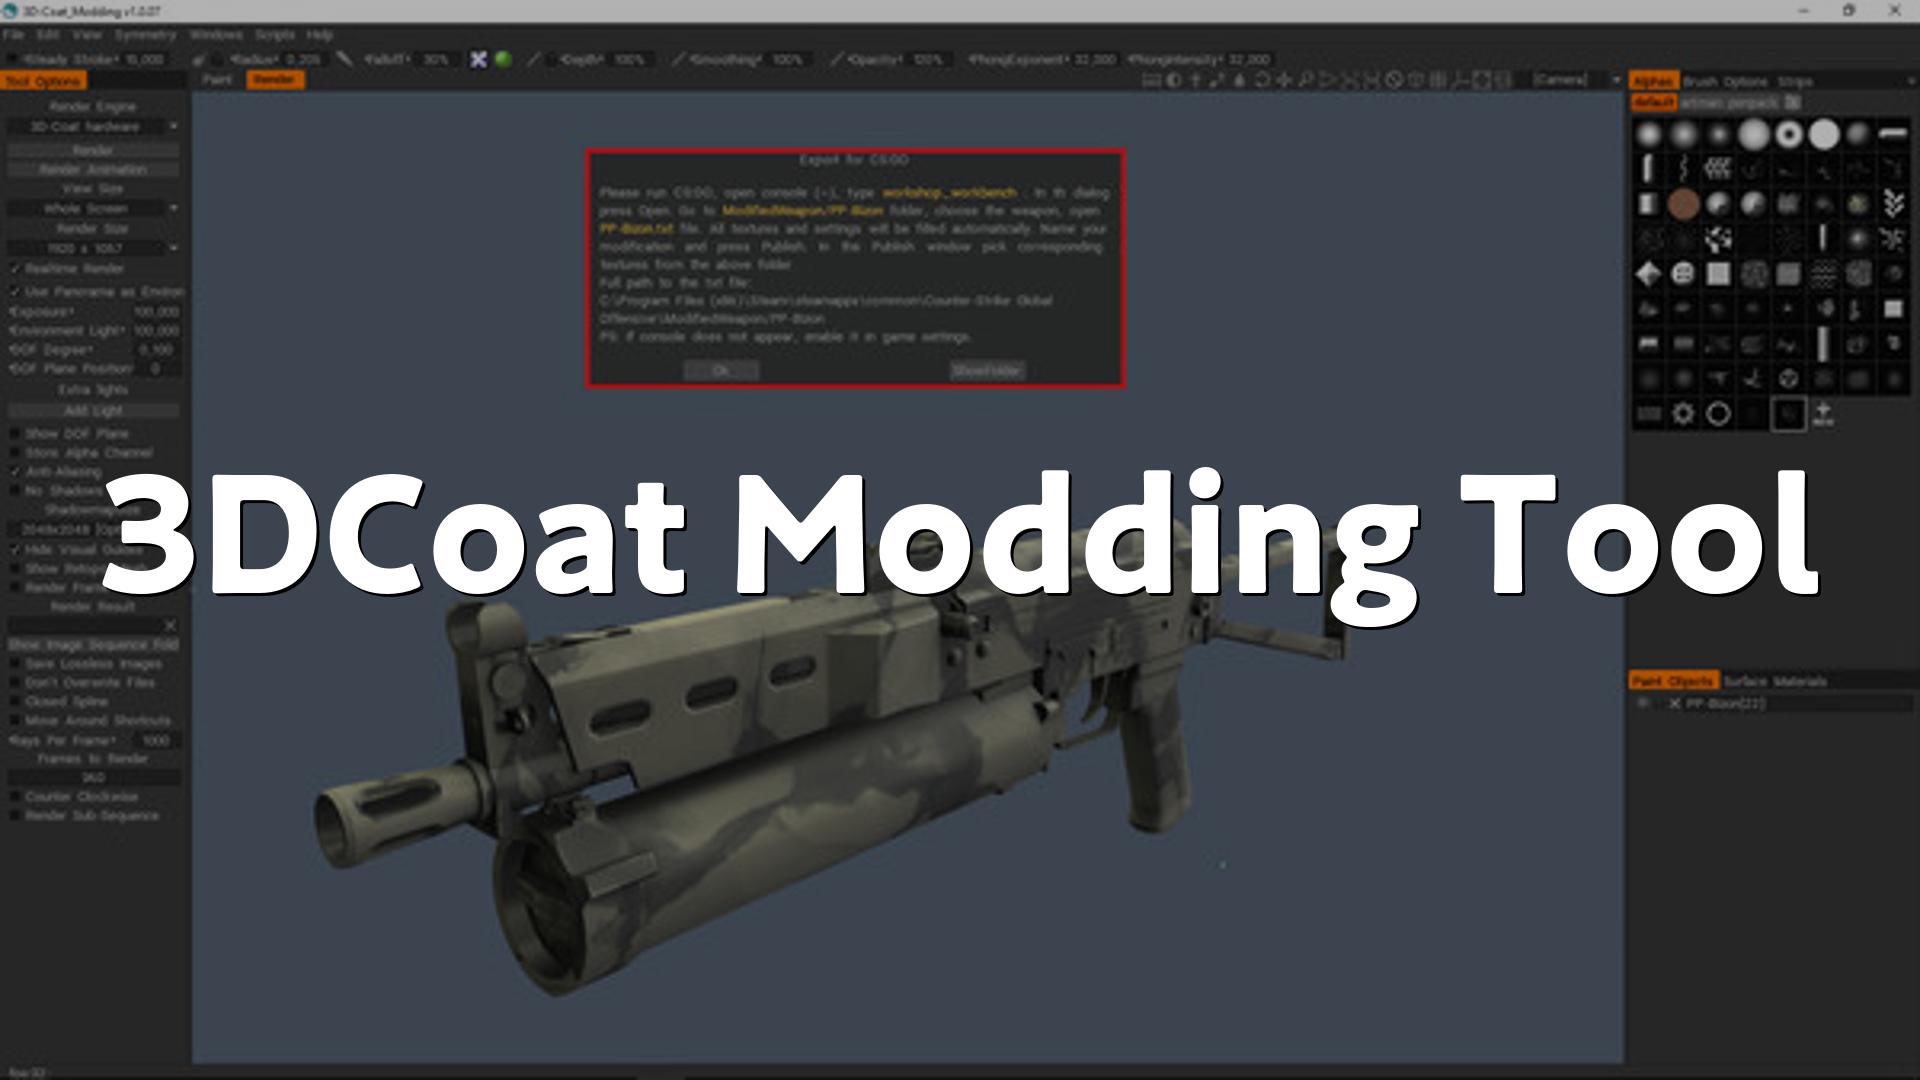Toggle Hide Visual Guides checkbox
The width and height of the screenshot is (1920, 1080).
coord(15,550)
